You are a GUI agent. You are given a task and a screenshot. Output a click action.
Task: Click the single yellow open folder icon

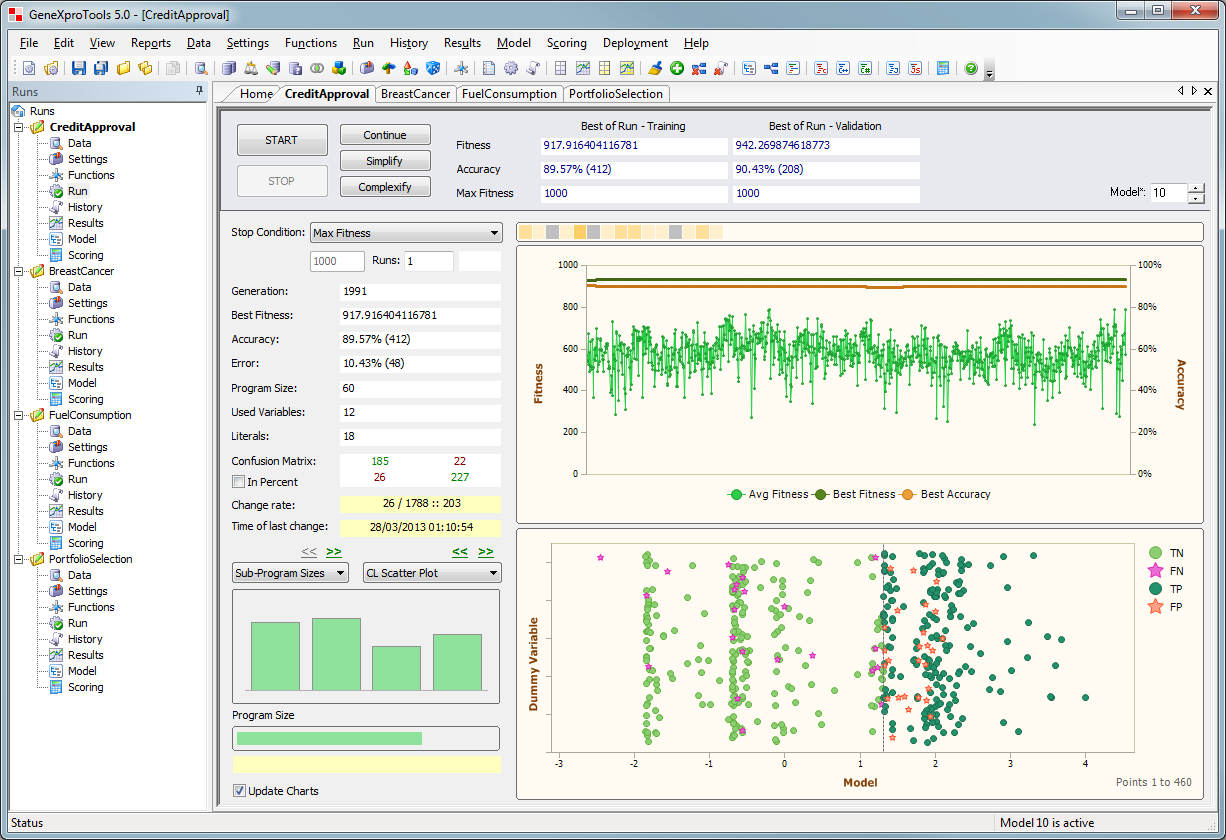pos(123,68)
